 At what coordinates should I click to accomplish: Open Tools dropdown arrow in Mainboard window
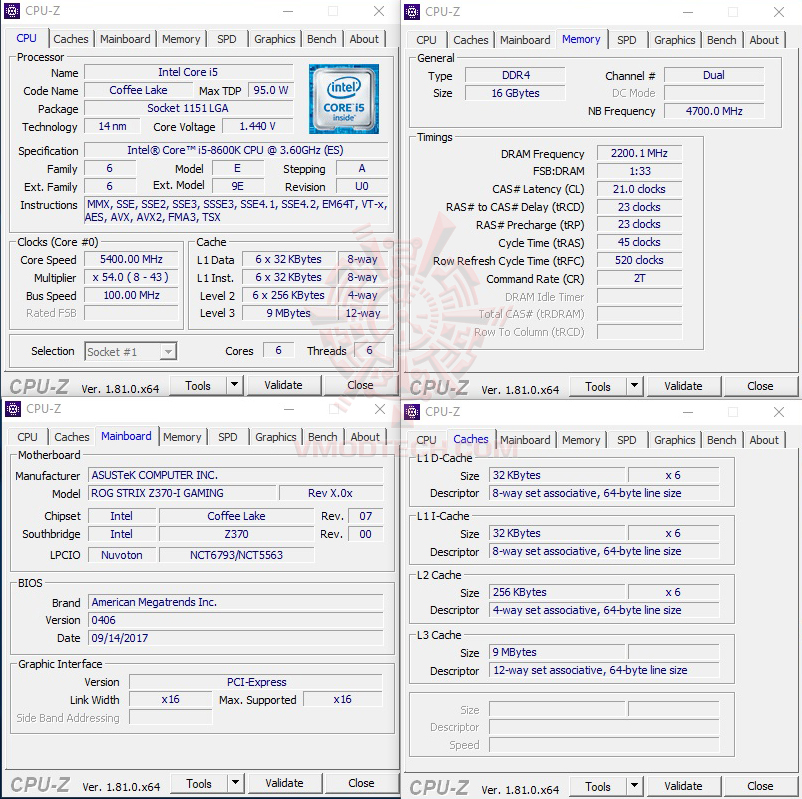point(235,783)
